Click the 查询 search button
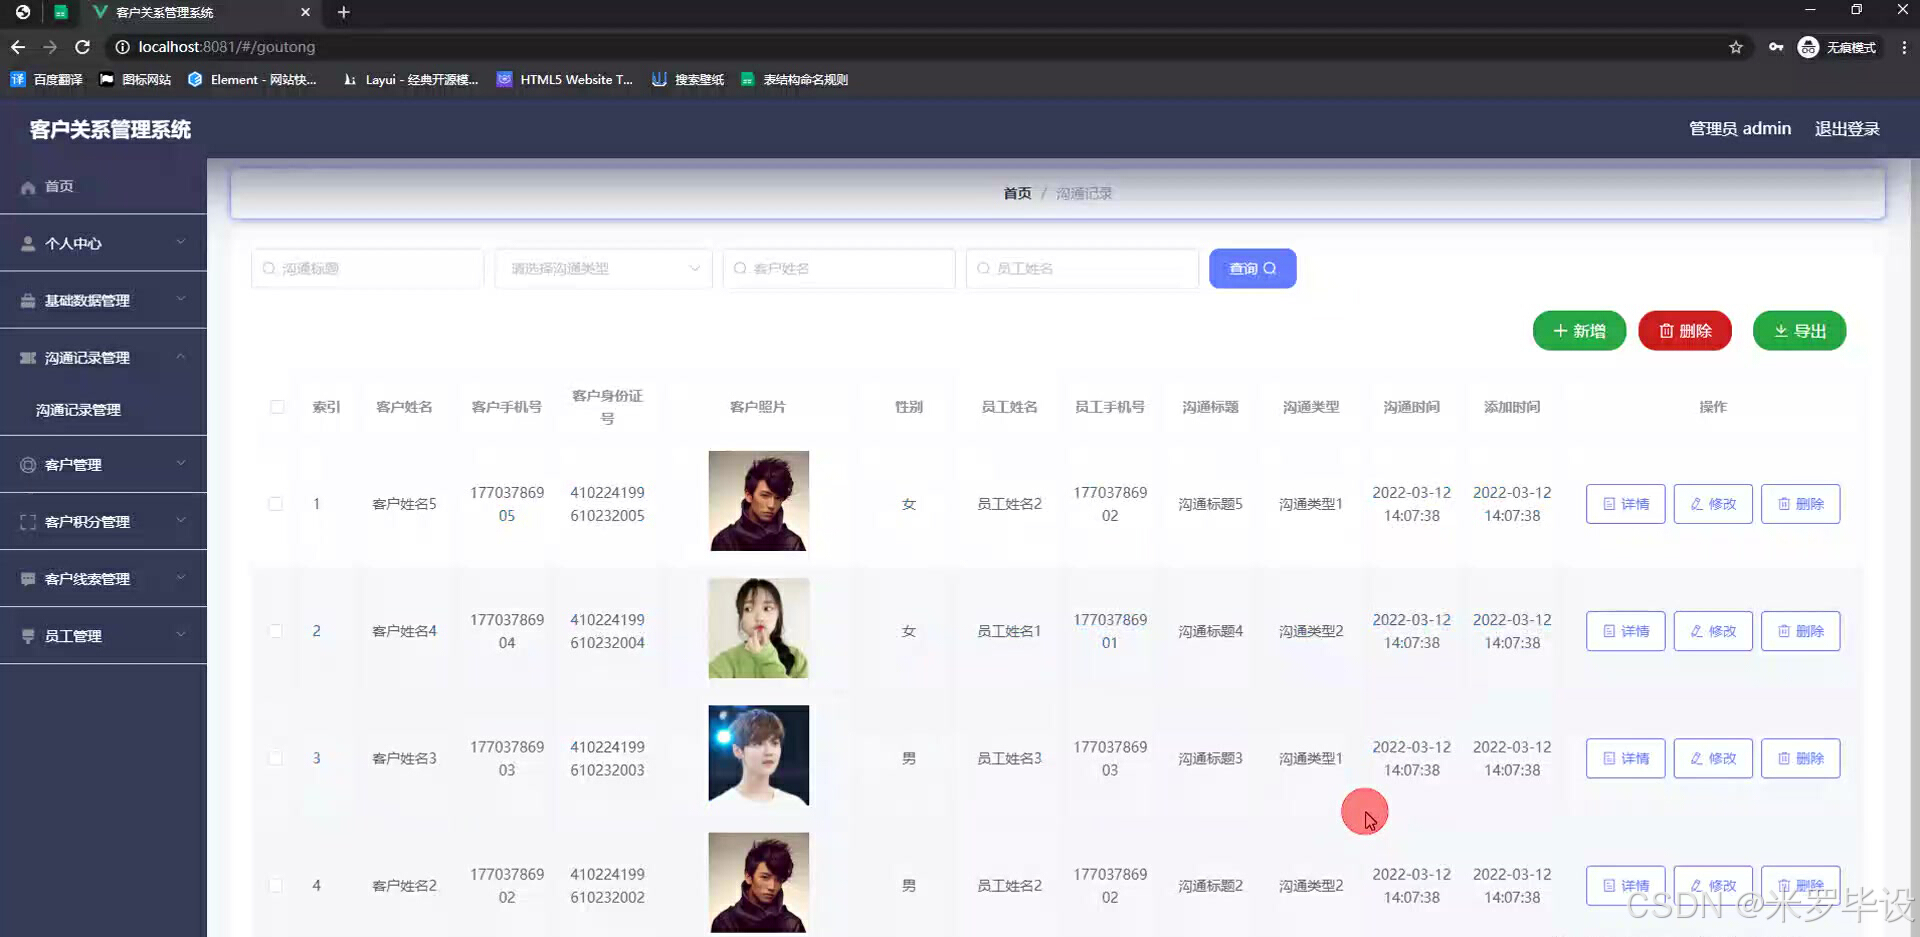This screenshot has height=937, width=1920. tap(1252, 268)
